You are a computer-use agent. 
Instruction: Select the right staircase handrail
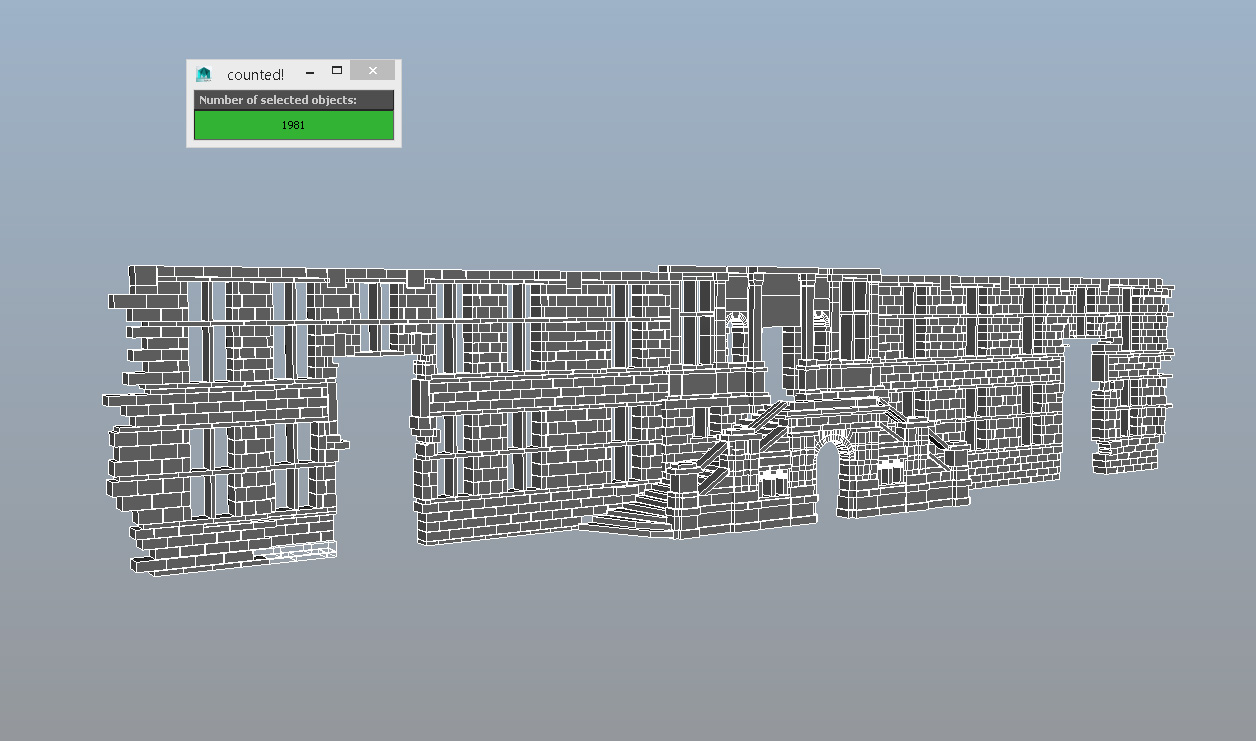pyautogui.click(x=936, y=441)
